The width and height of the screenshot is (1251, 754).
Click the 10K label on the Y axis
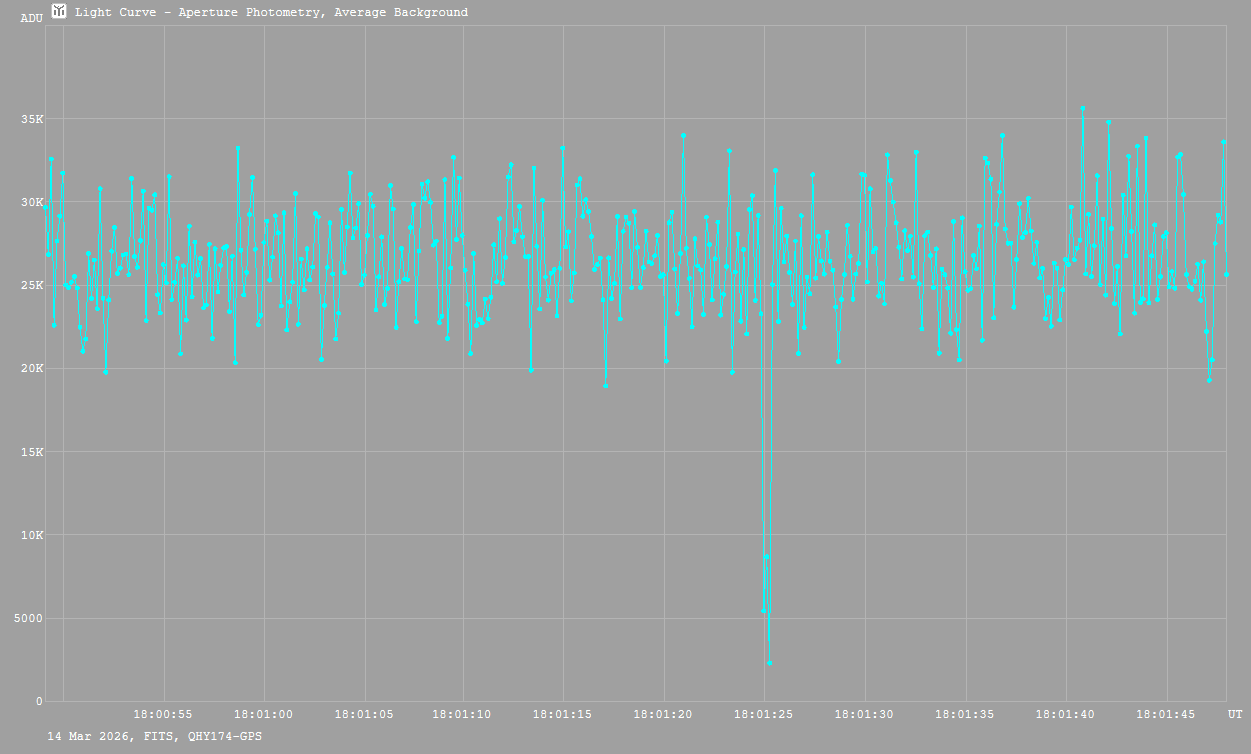coord(33,535)
